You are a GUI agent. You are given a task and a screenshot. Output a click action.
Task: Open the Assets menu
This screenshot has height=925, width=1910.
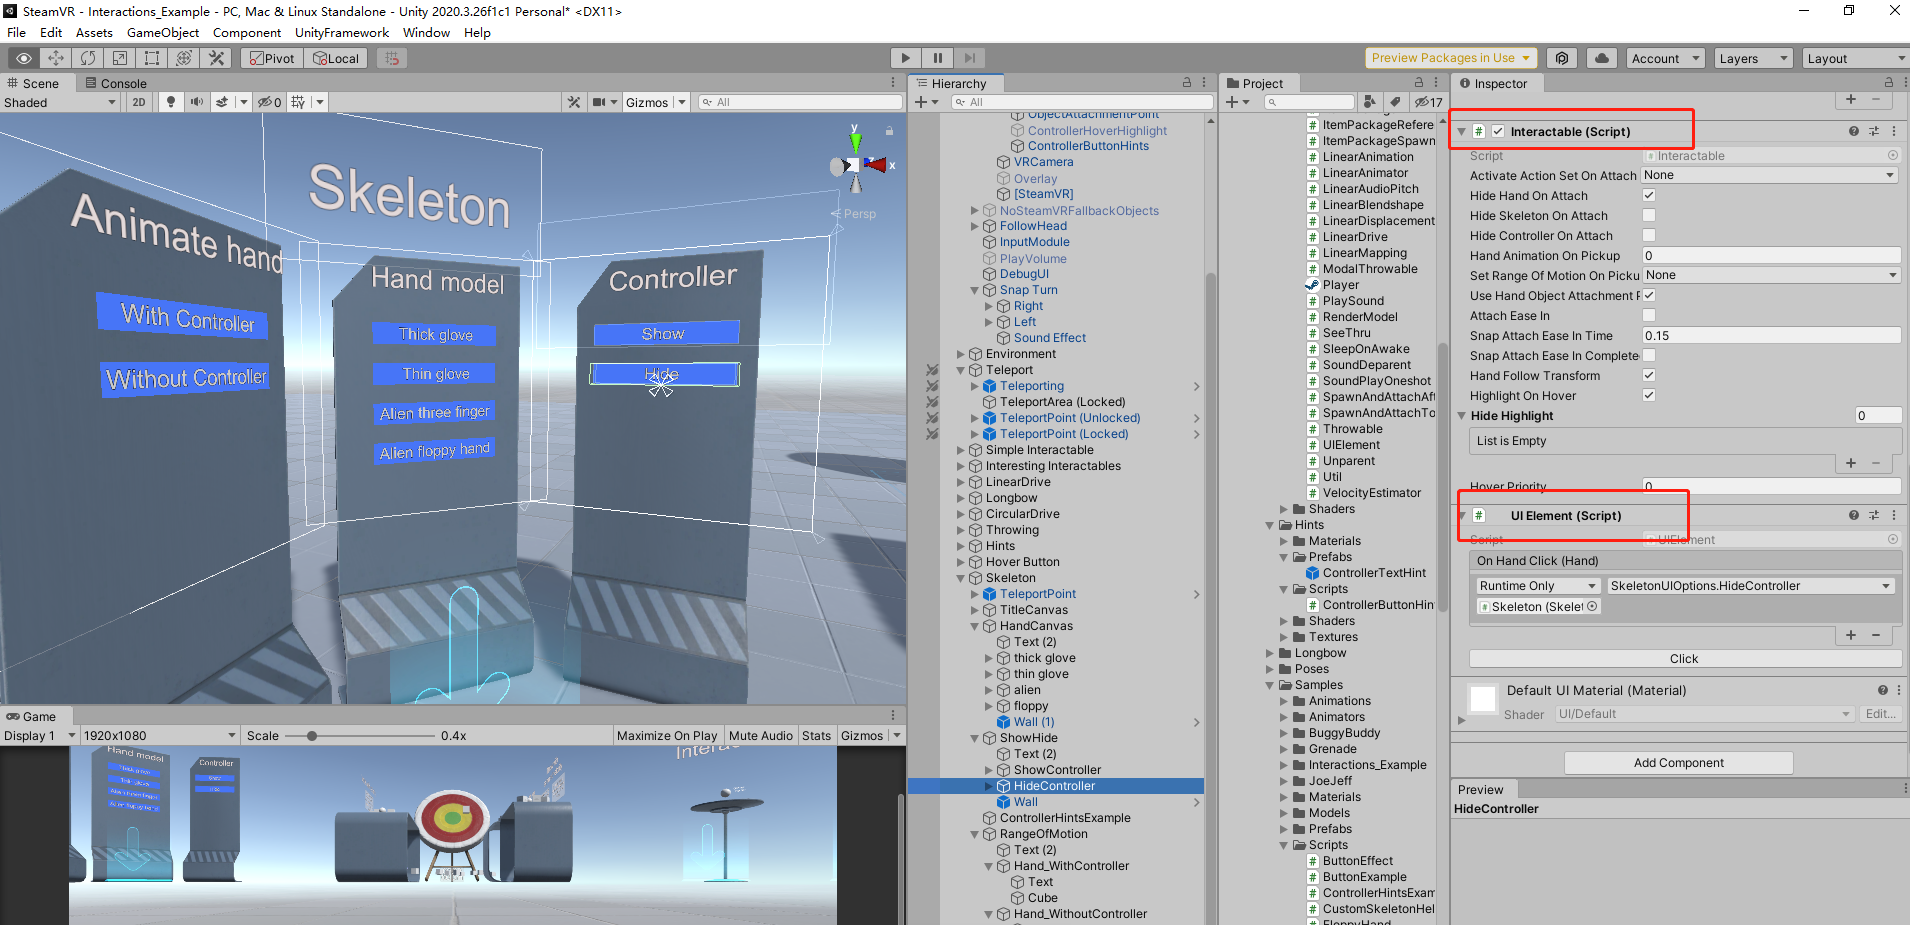(x=94, y=32)
